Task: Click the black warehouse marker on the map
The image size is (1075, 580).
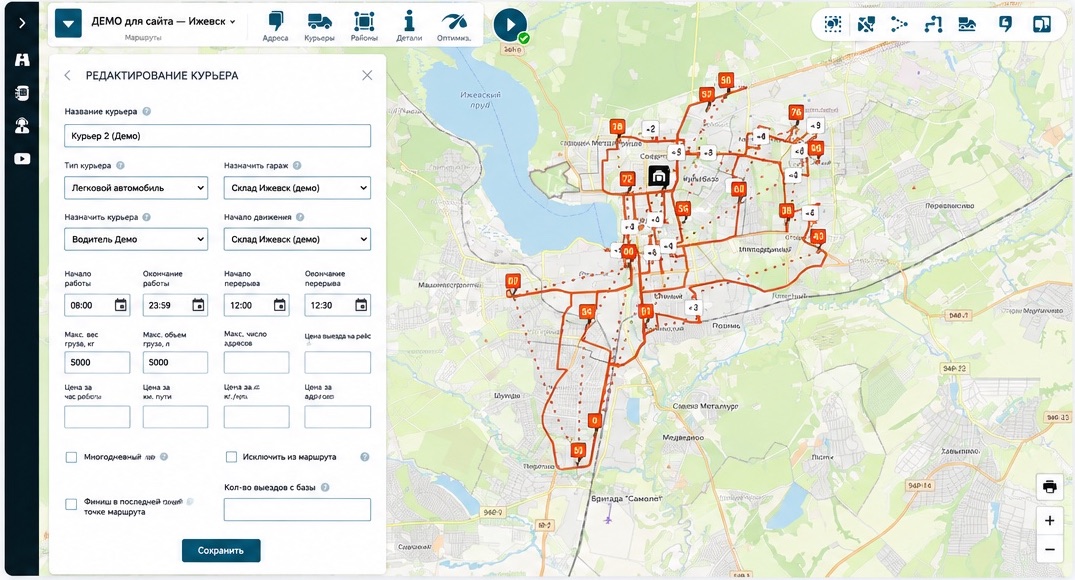Action: [658, 176]
